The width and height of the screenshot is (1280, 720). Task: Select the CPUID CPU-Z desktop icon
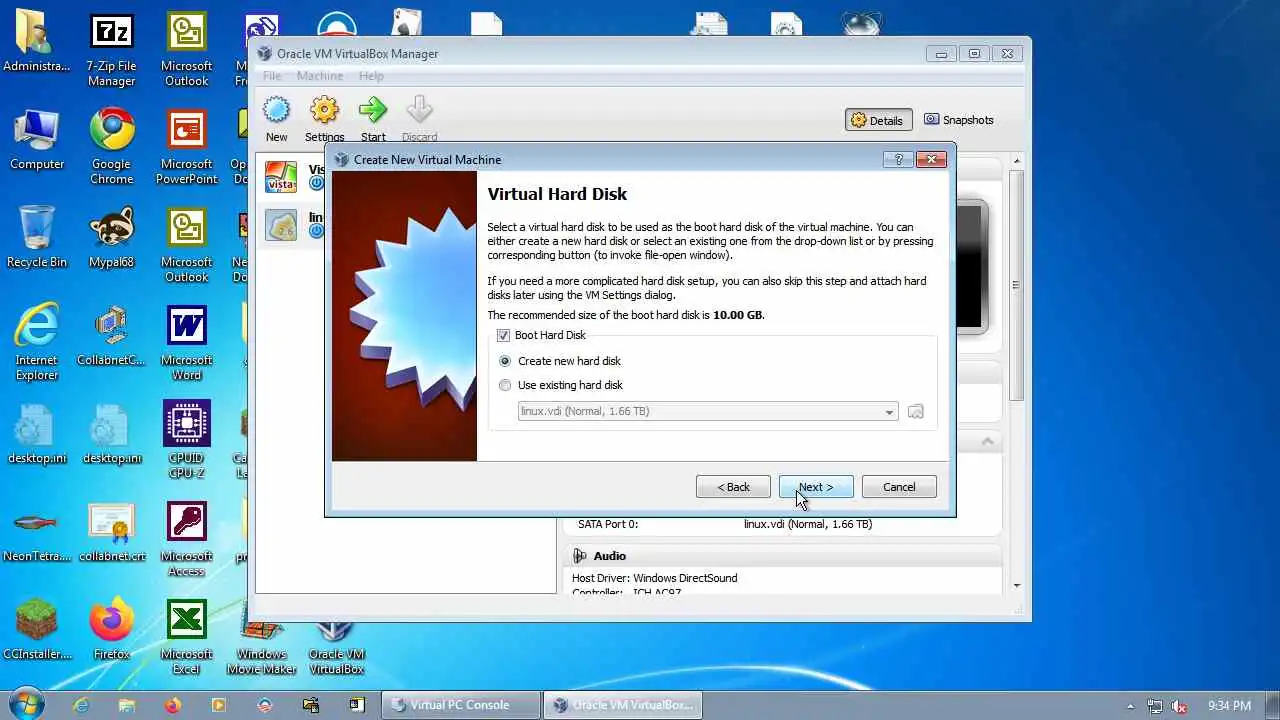[186, 441]
